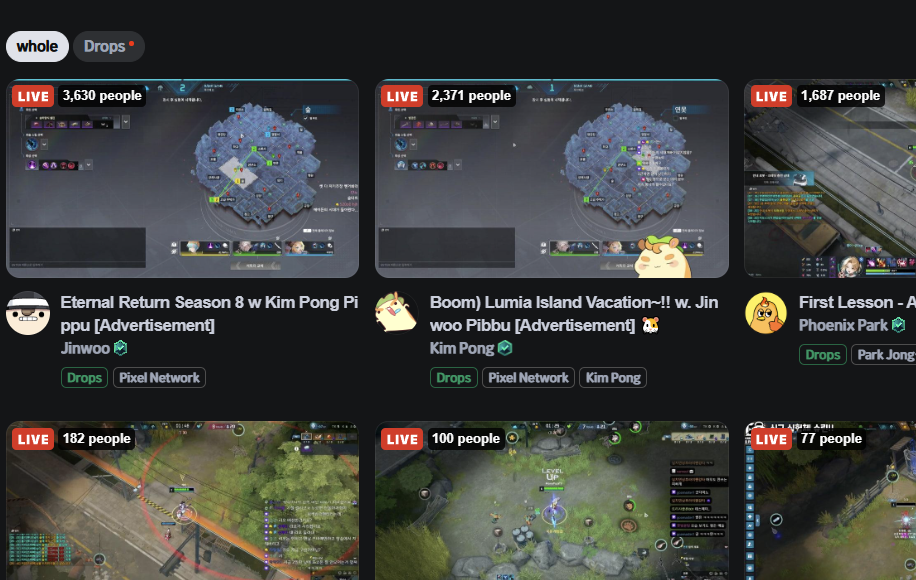Click Drops tag under Jinwoo stream
The width and height of the screenshot is (916, 580).
tap(84, 378)
